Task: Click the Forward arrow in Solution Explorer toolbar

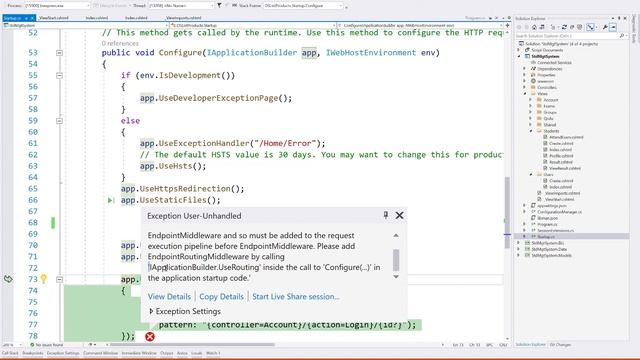Action: [527, 27]
